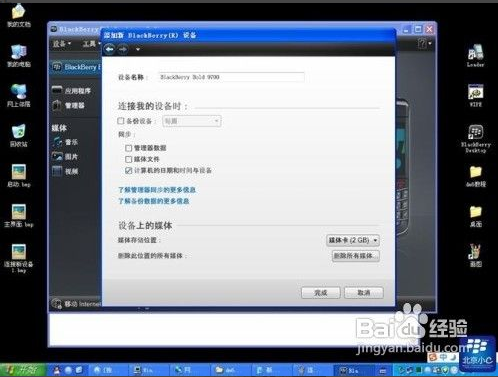
Task: Edit the device name field BlackBerry Bold 9700
Action: [x=231, y=77]
